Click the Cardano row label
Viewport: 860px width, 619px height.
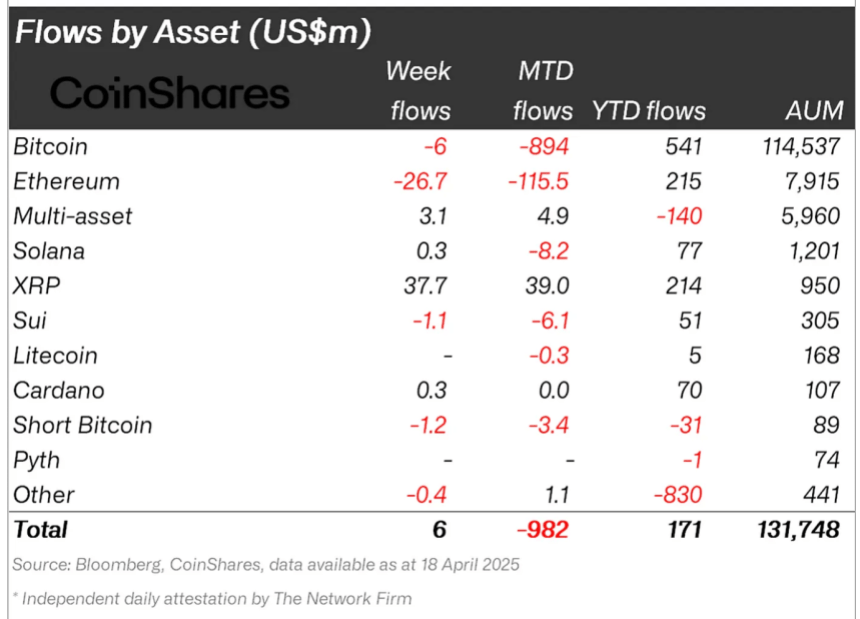(x=58, y=390)
